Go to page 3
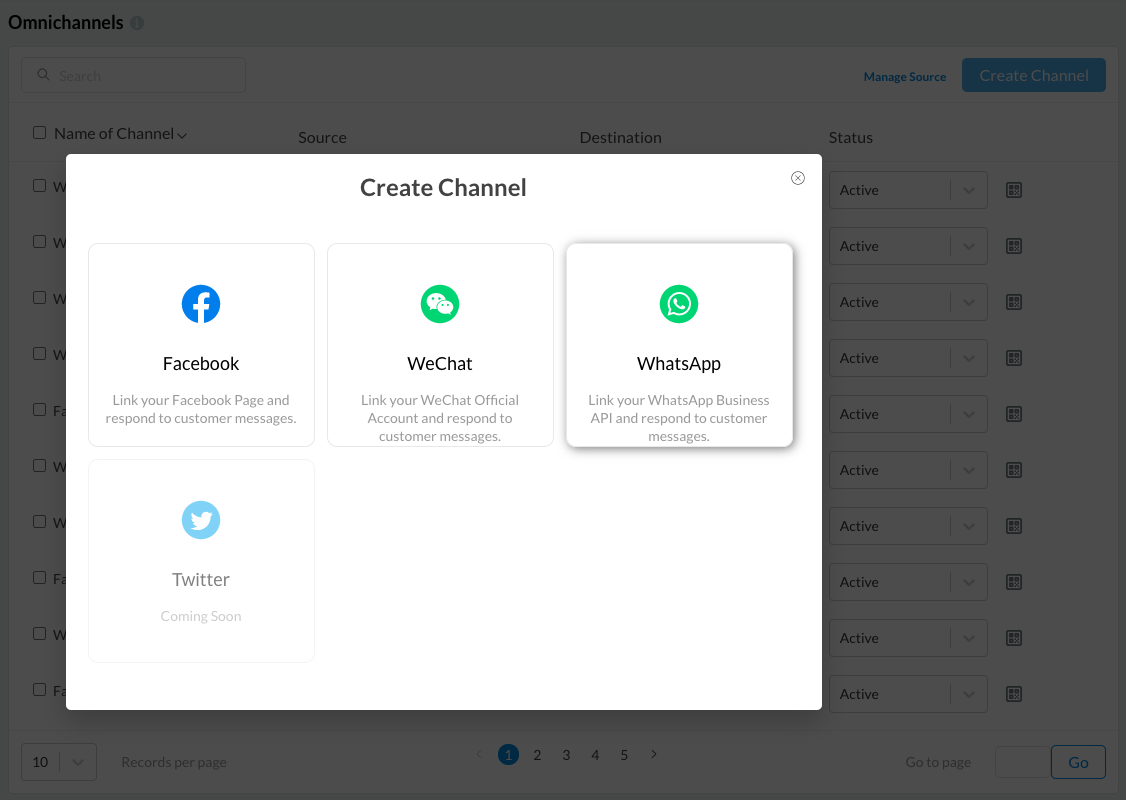The width and height of the screenshot is (1126, 800). coord(567,755)
